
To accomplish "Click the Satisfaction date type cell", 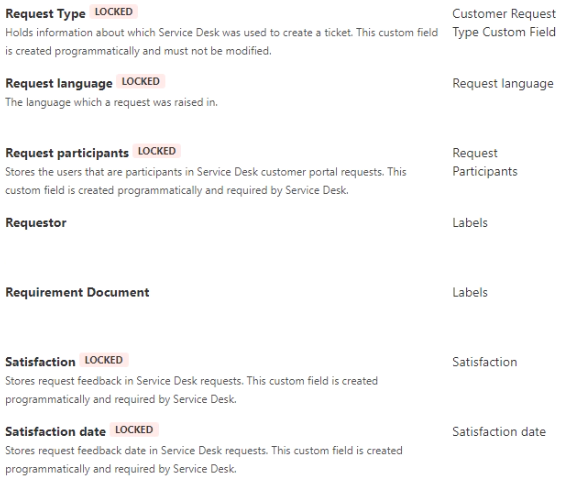I will [x=499, y=432].
